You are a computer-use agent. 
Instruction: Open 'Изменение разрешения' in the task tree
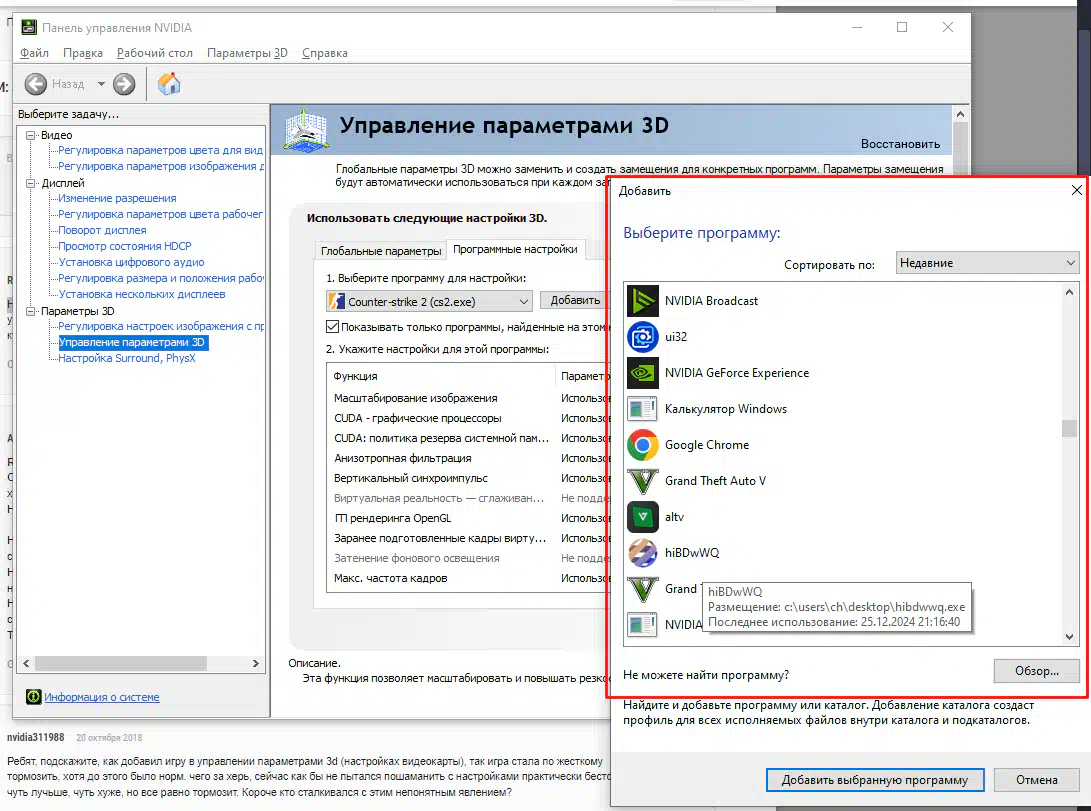click(x=117, y=198)
